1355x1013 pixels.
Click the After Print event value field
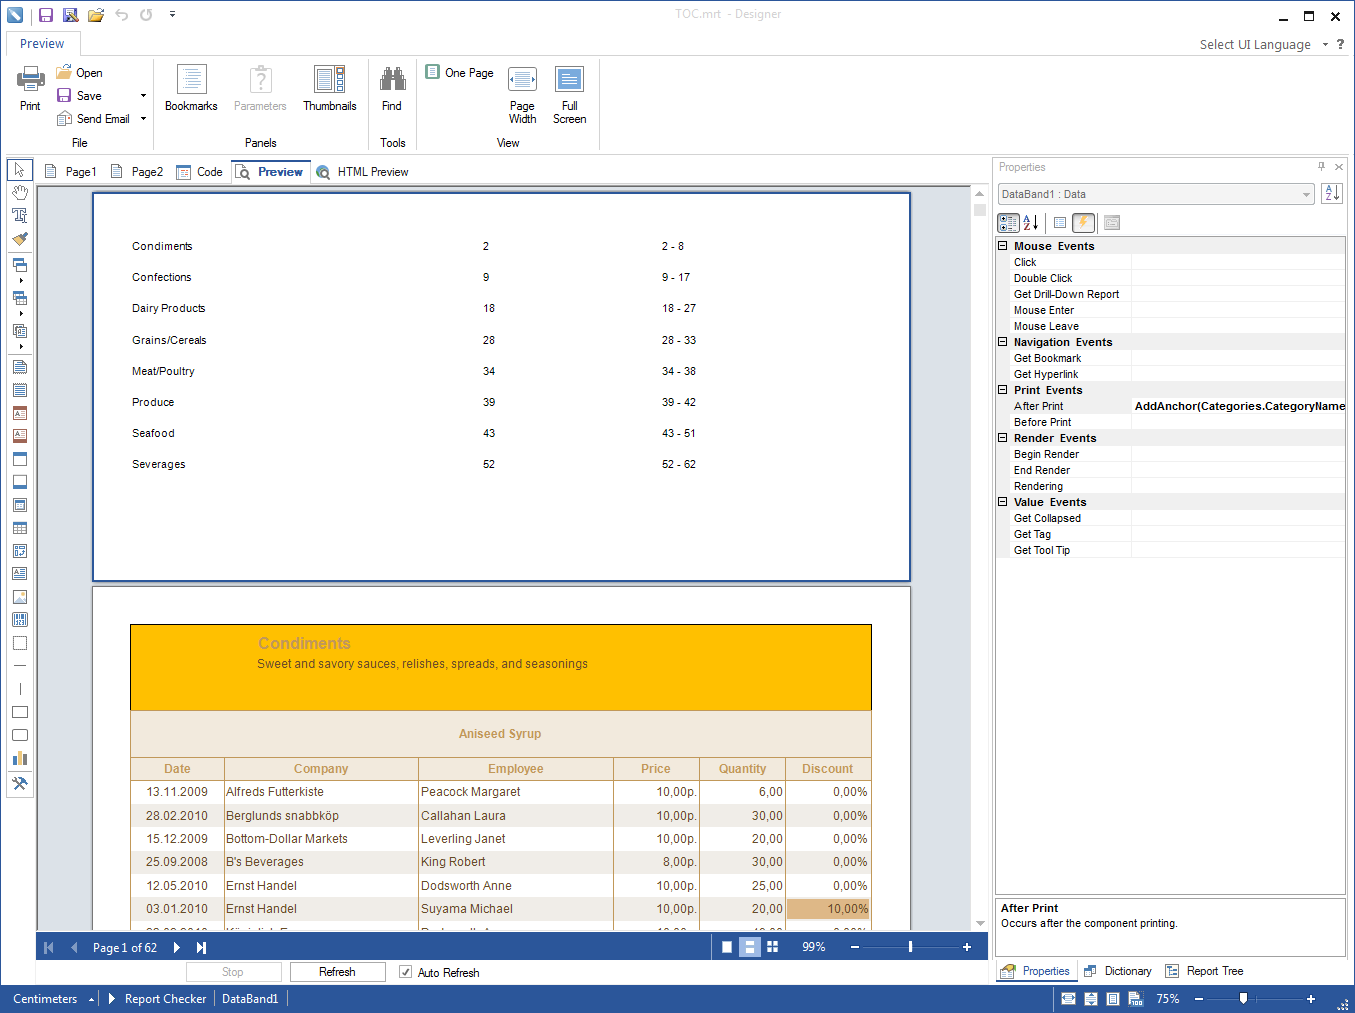[x=1239, y=406]
